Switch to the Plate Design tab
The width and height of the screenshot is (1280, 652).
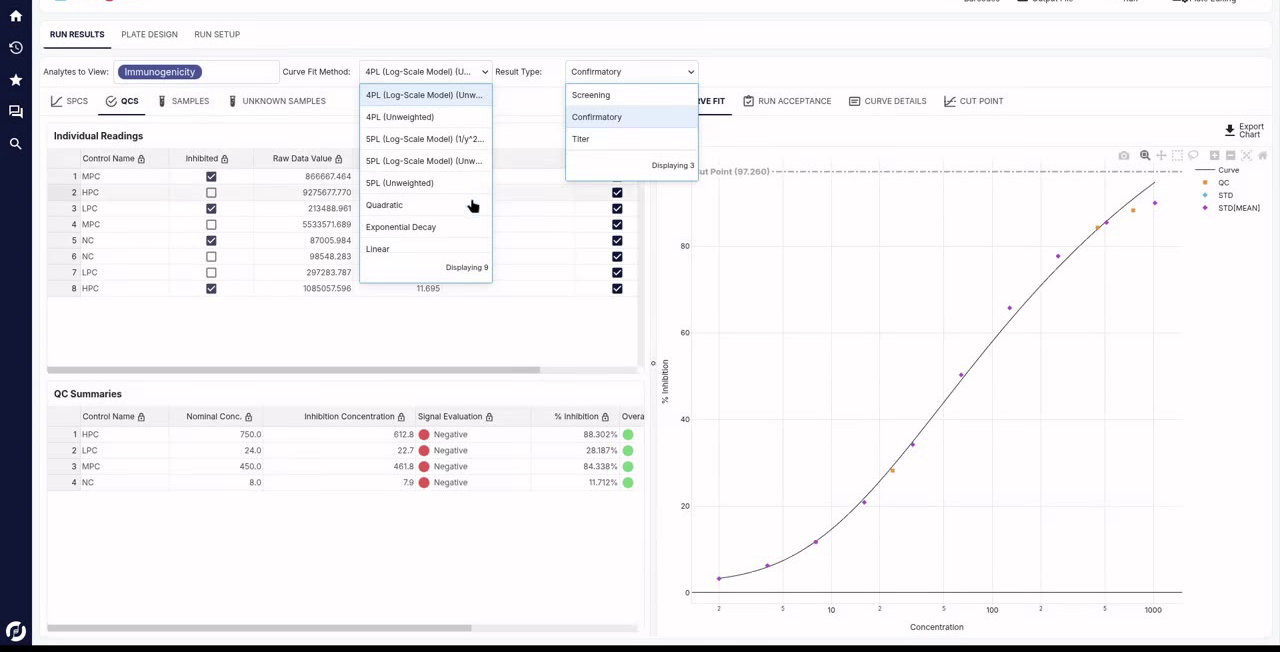[x=149, y=35]
